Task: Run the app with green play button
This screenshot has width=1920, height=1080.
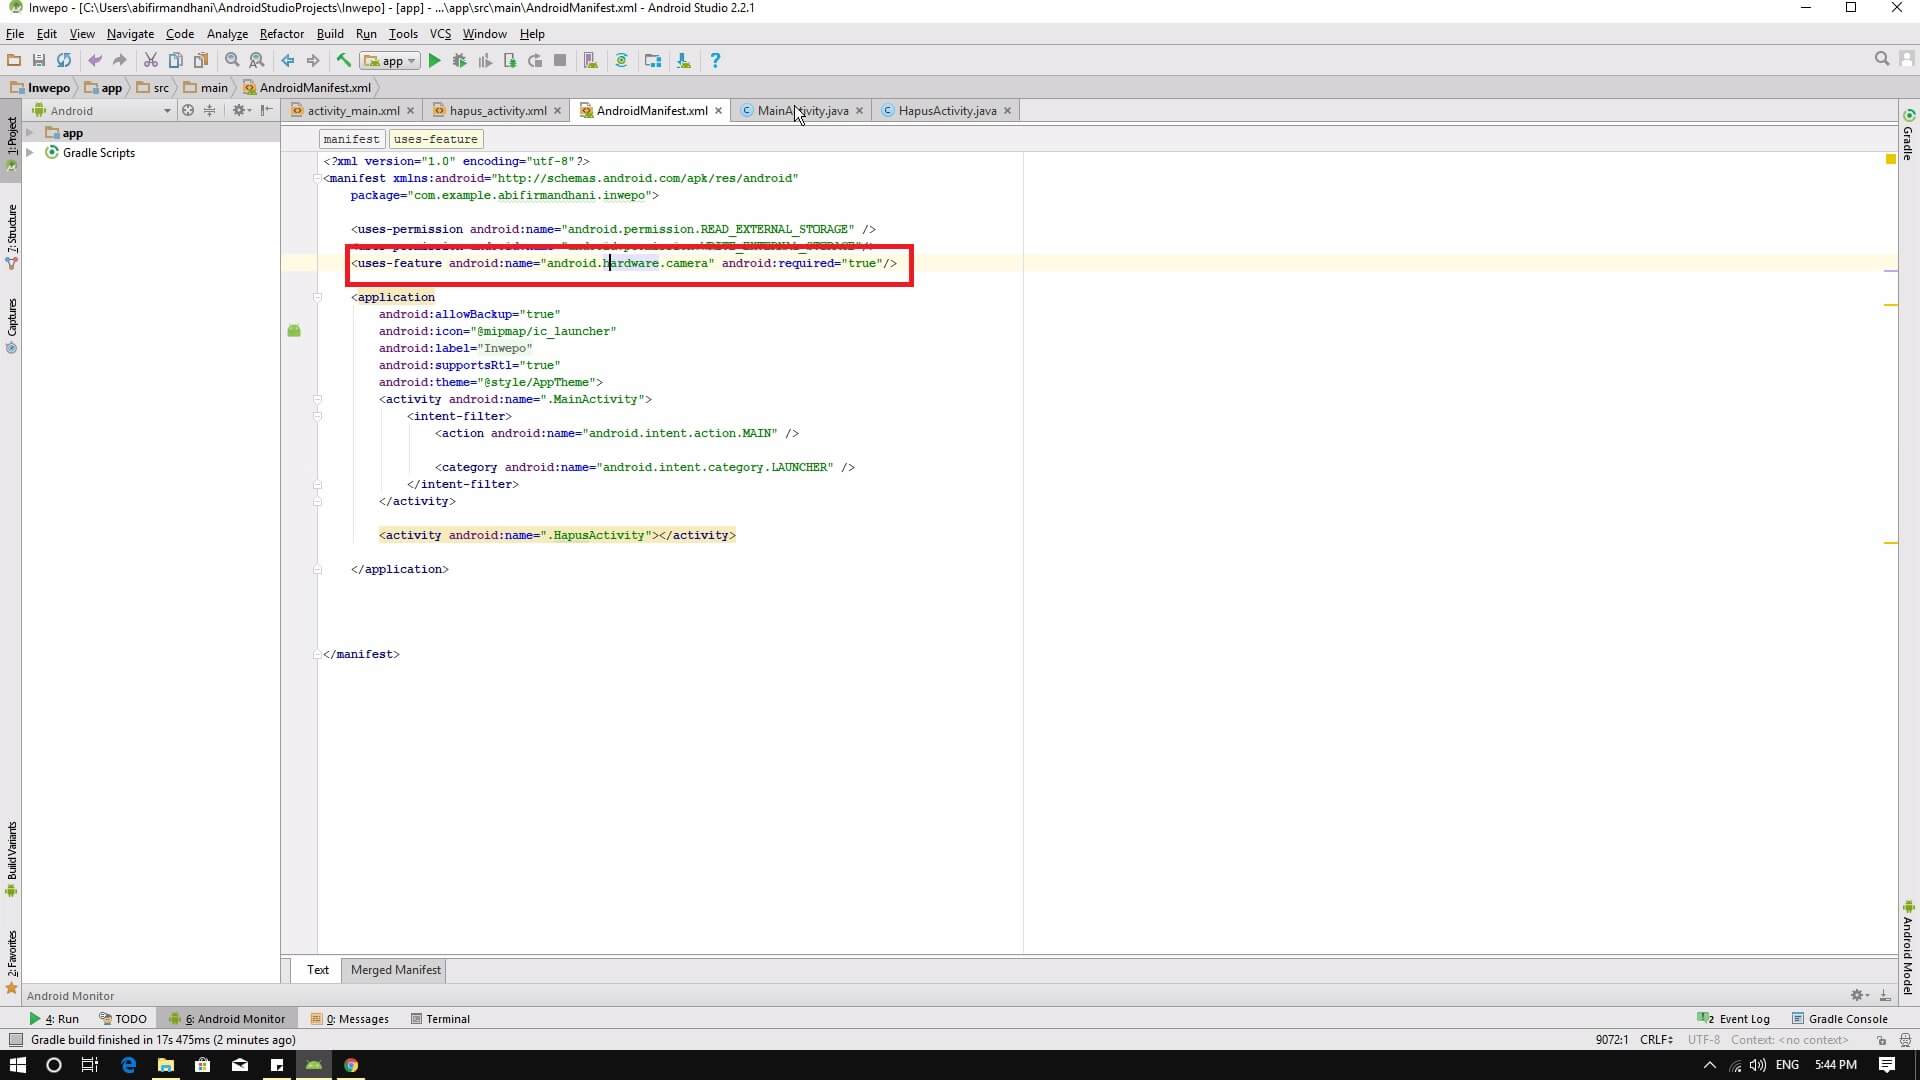Action: (434, 61)
